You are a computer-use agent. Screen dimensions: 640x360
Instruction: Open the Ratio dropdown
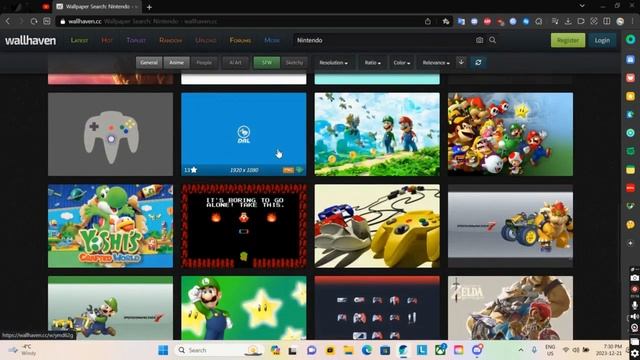tap(372, 62)
